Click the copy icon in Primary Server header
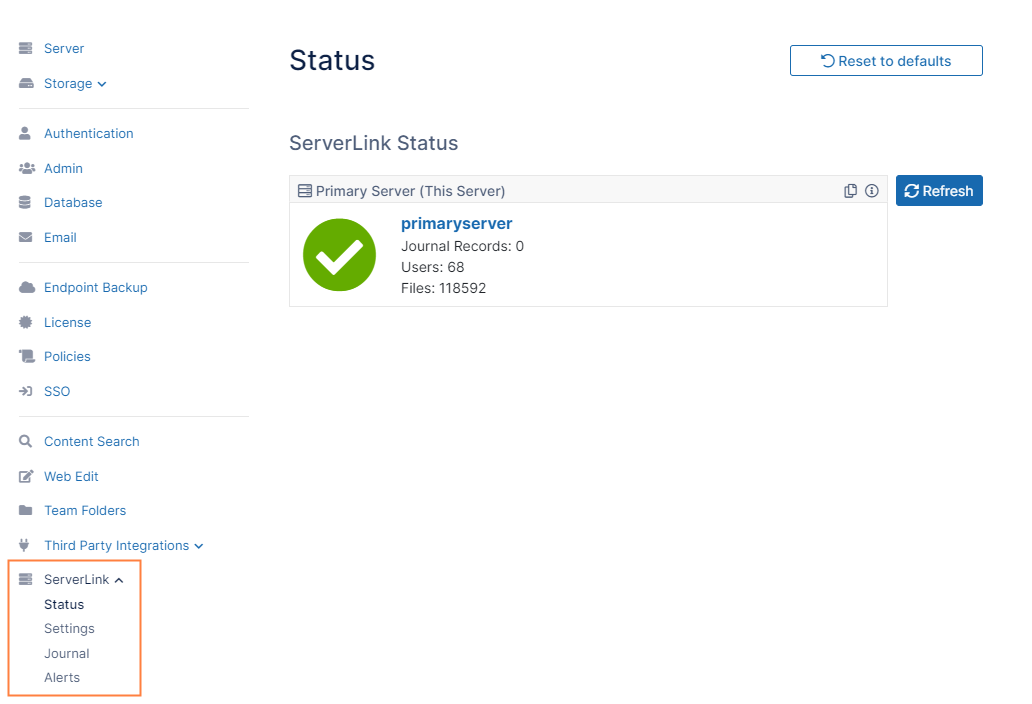Screen dimensions: 1032x704 [x=850, y=191]
